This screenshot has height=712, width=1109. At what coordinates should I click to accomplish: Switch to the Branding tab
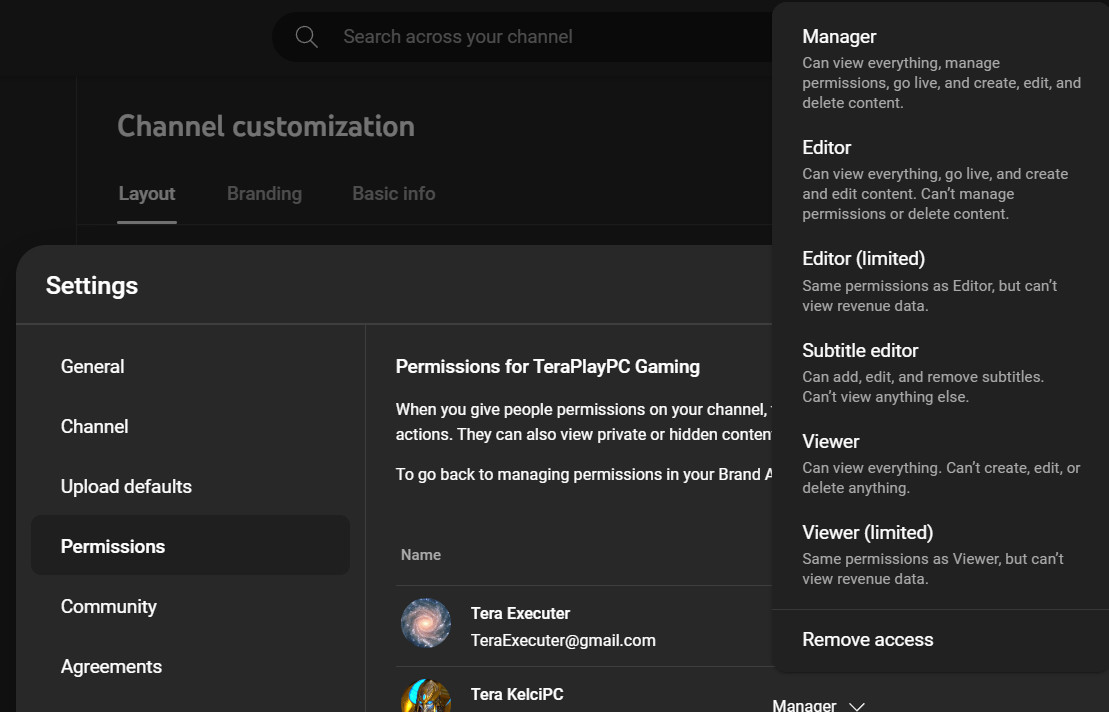[x=265, y=194]
